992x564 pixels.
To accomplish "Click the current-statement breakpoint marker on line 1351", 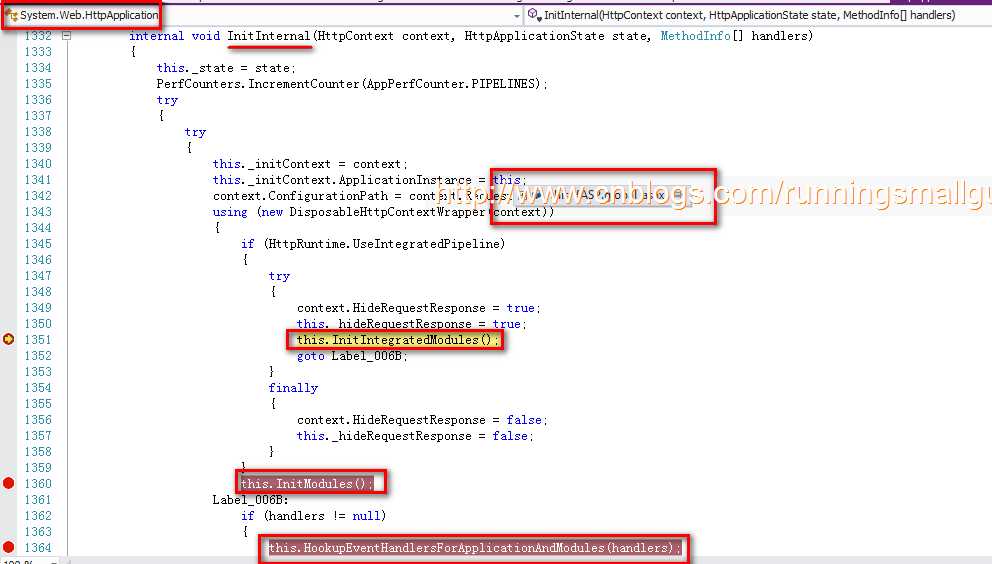I will [x=8, y=339].
